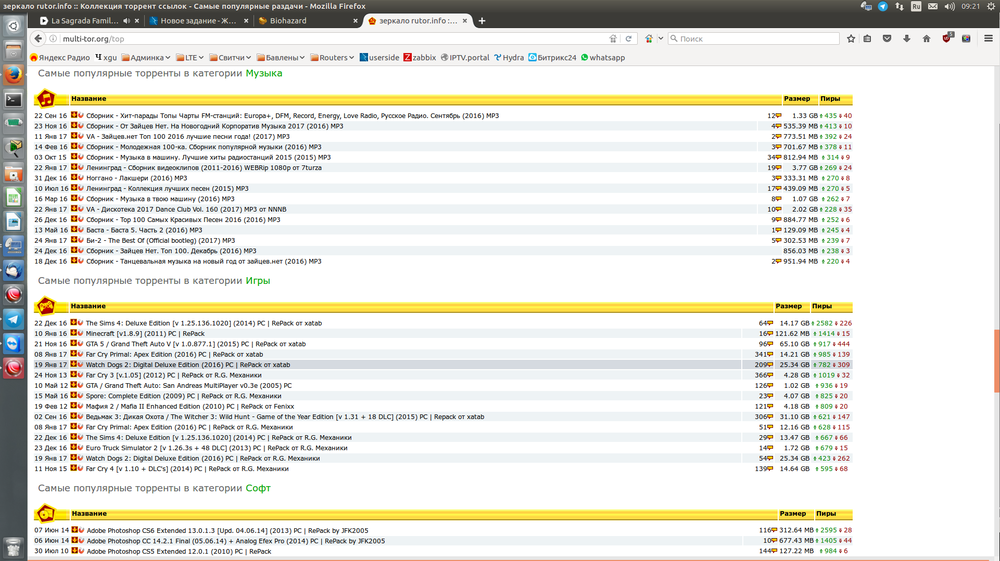Image resolution: width=1000 pixels, height=561 pixels.
Task: Click the games category icon in yellow header
Action: point(46,306)
